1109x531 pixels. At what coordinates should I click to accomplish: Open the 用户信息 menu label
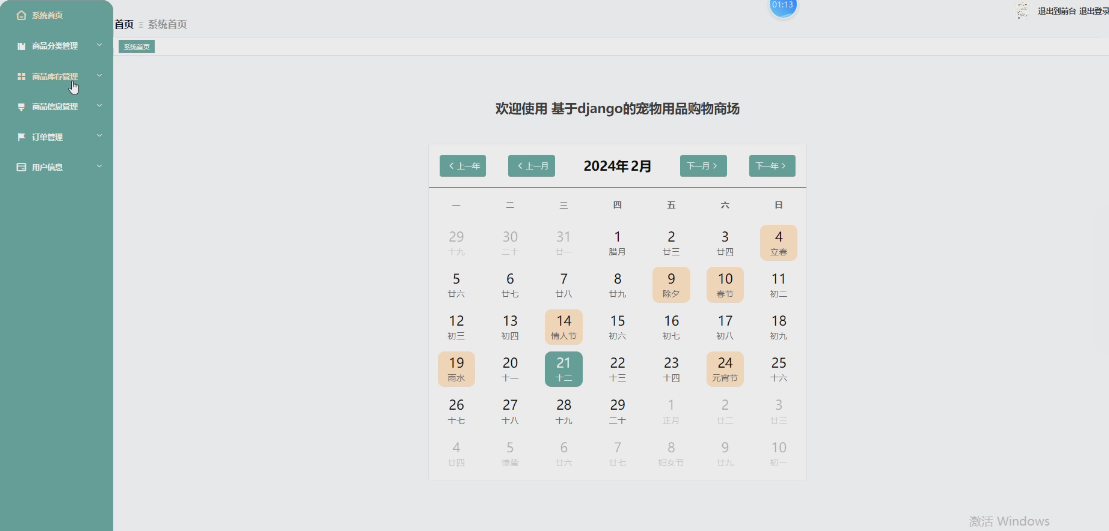47,168
